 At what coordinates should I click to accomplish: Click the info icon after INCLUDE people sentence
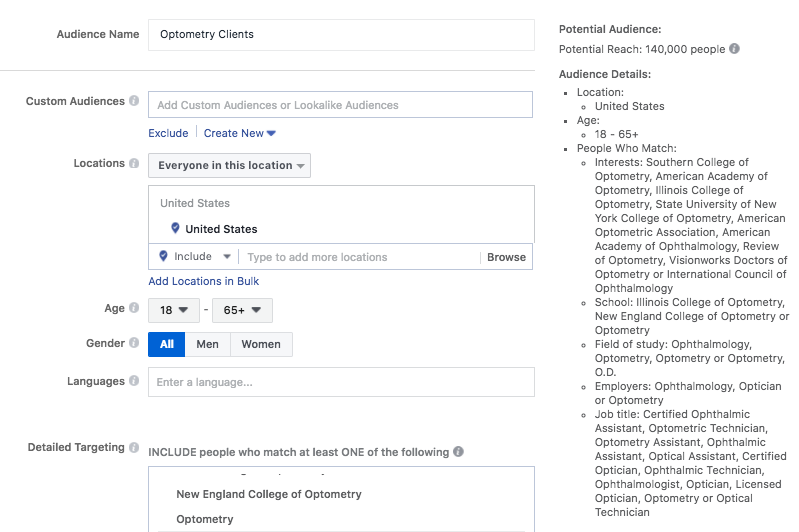(x=459, y=451)
